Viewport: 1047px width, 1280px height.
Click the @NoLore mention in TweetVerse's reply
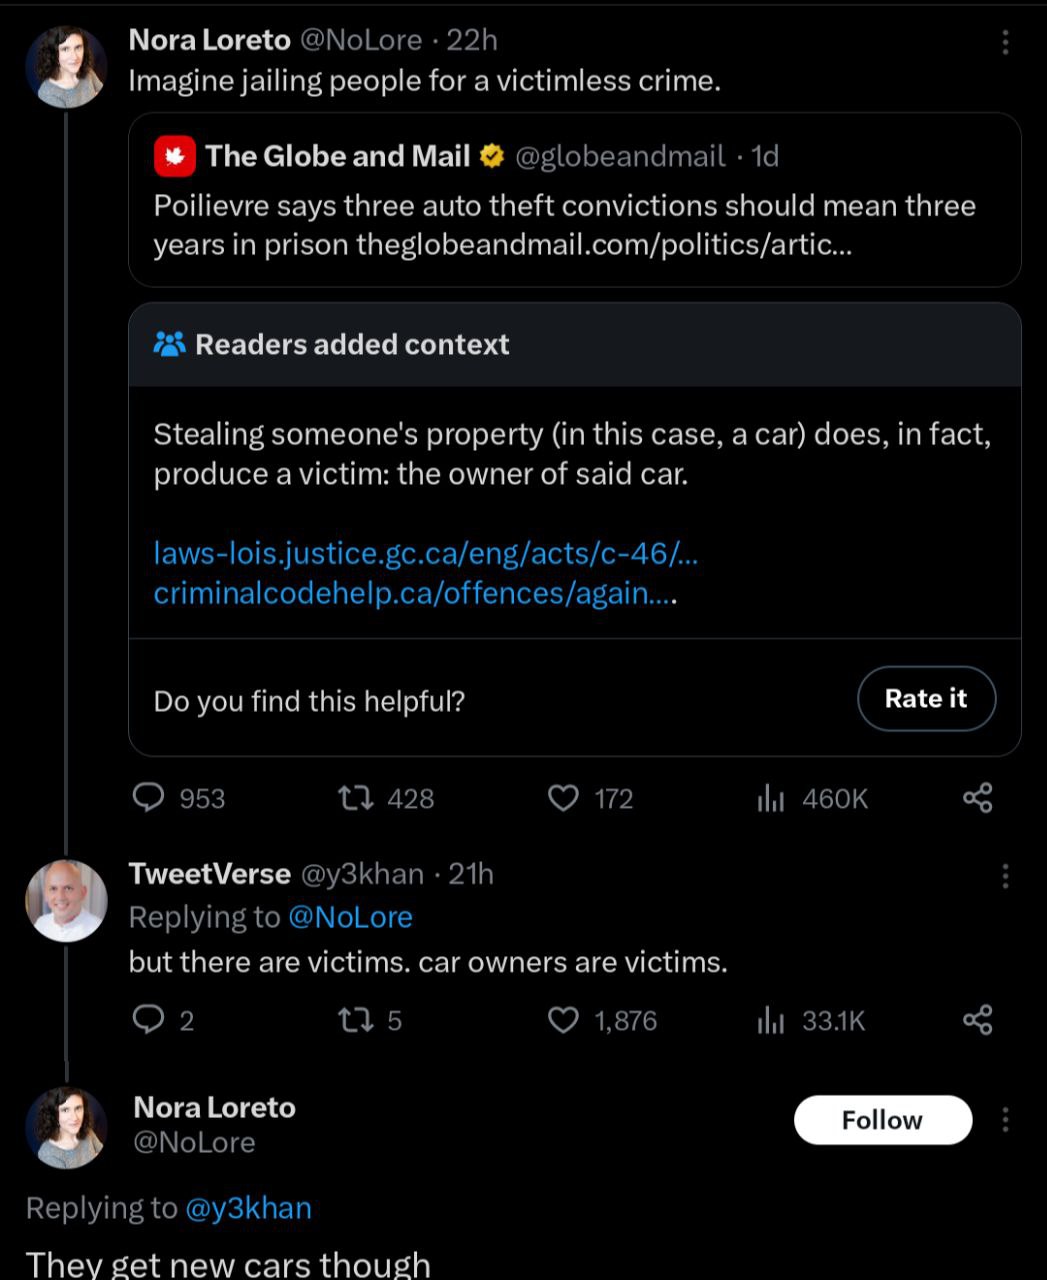tap(350, 917)
